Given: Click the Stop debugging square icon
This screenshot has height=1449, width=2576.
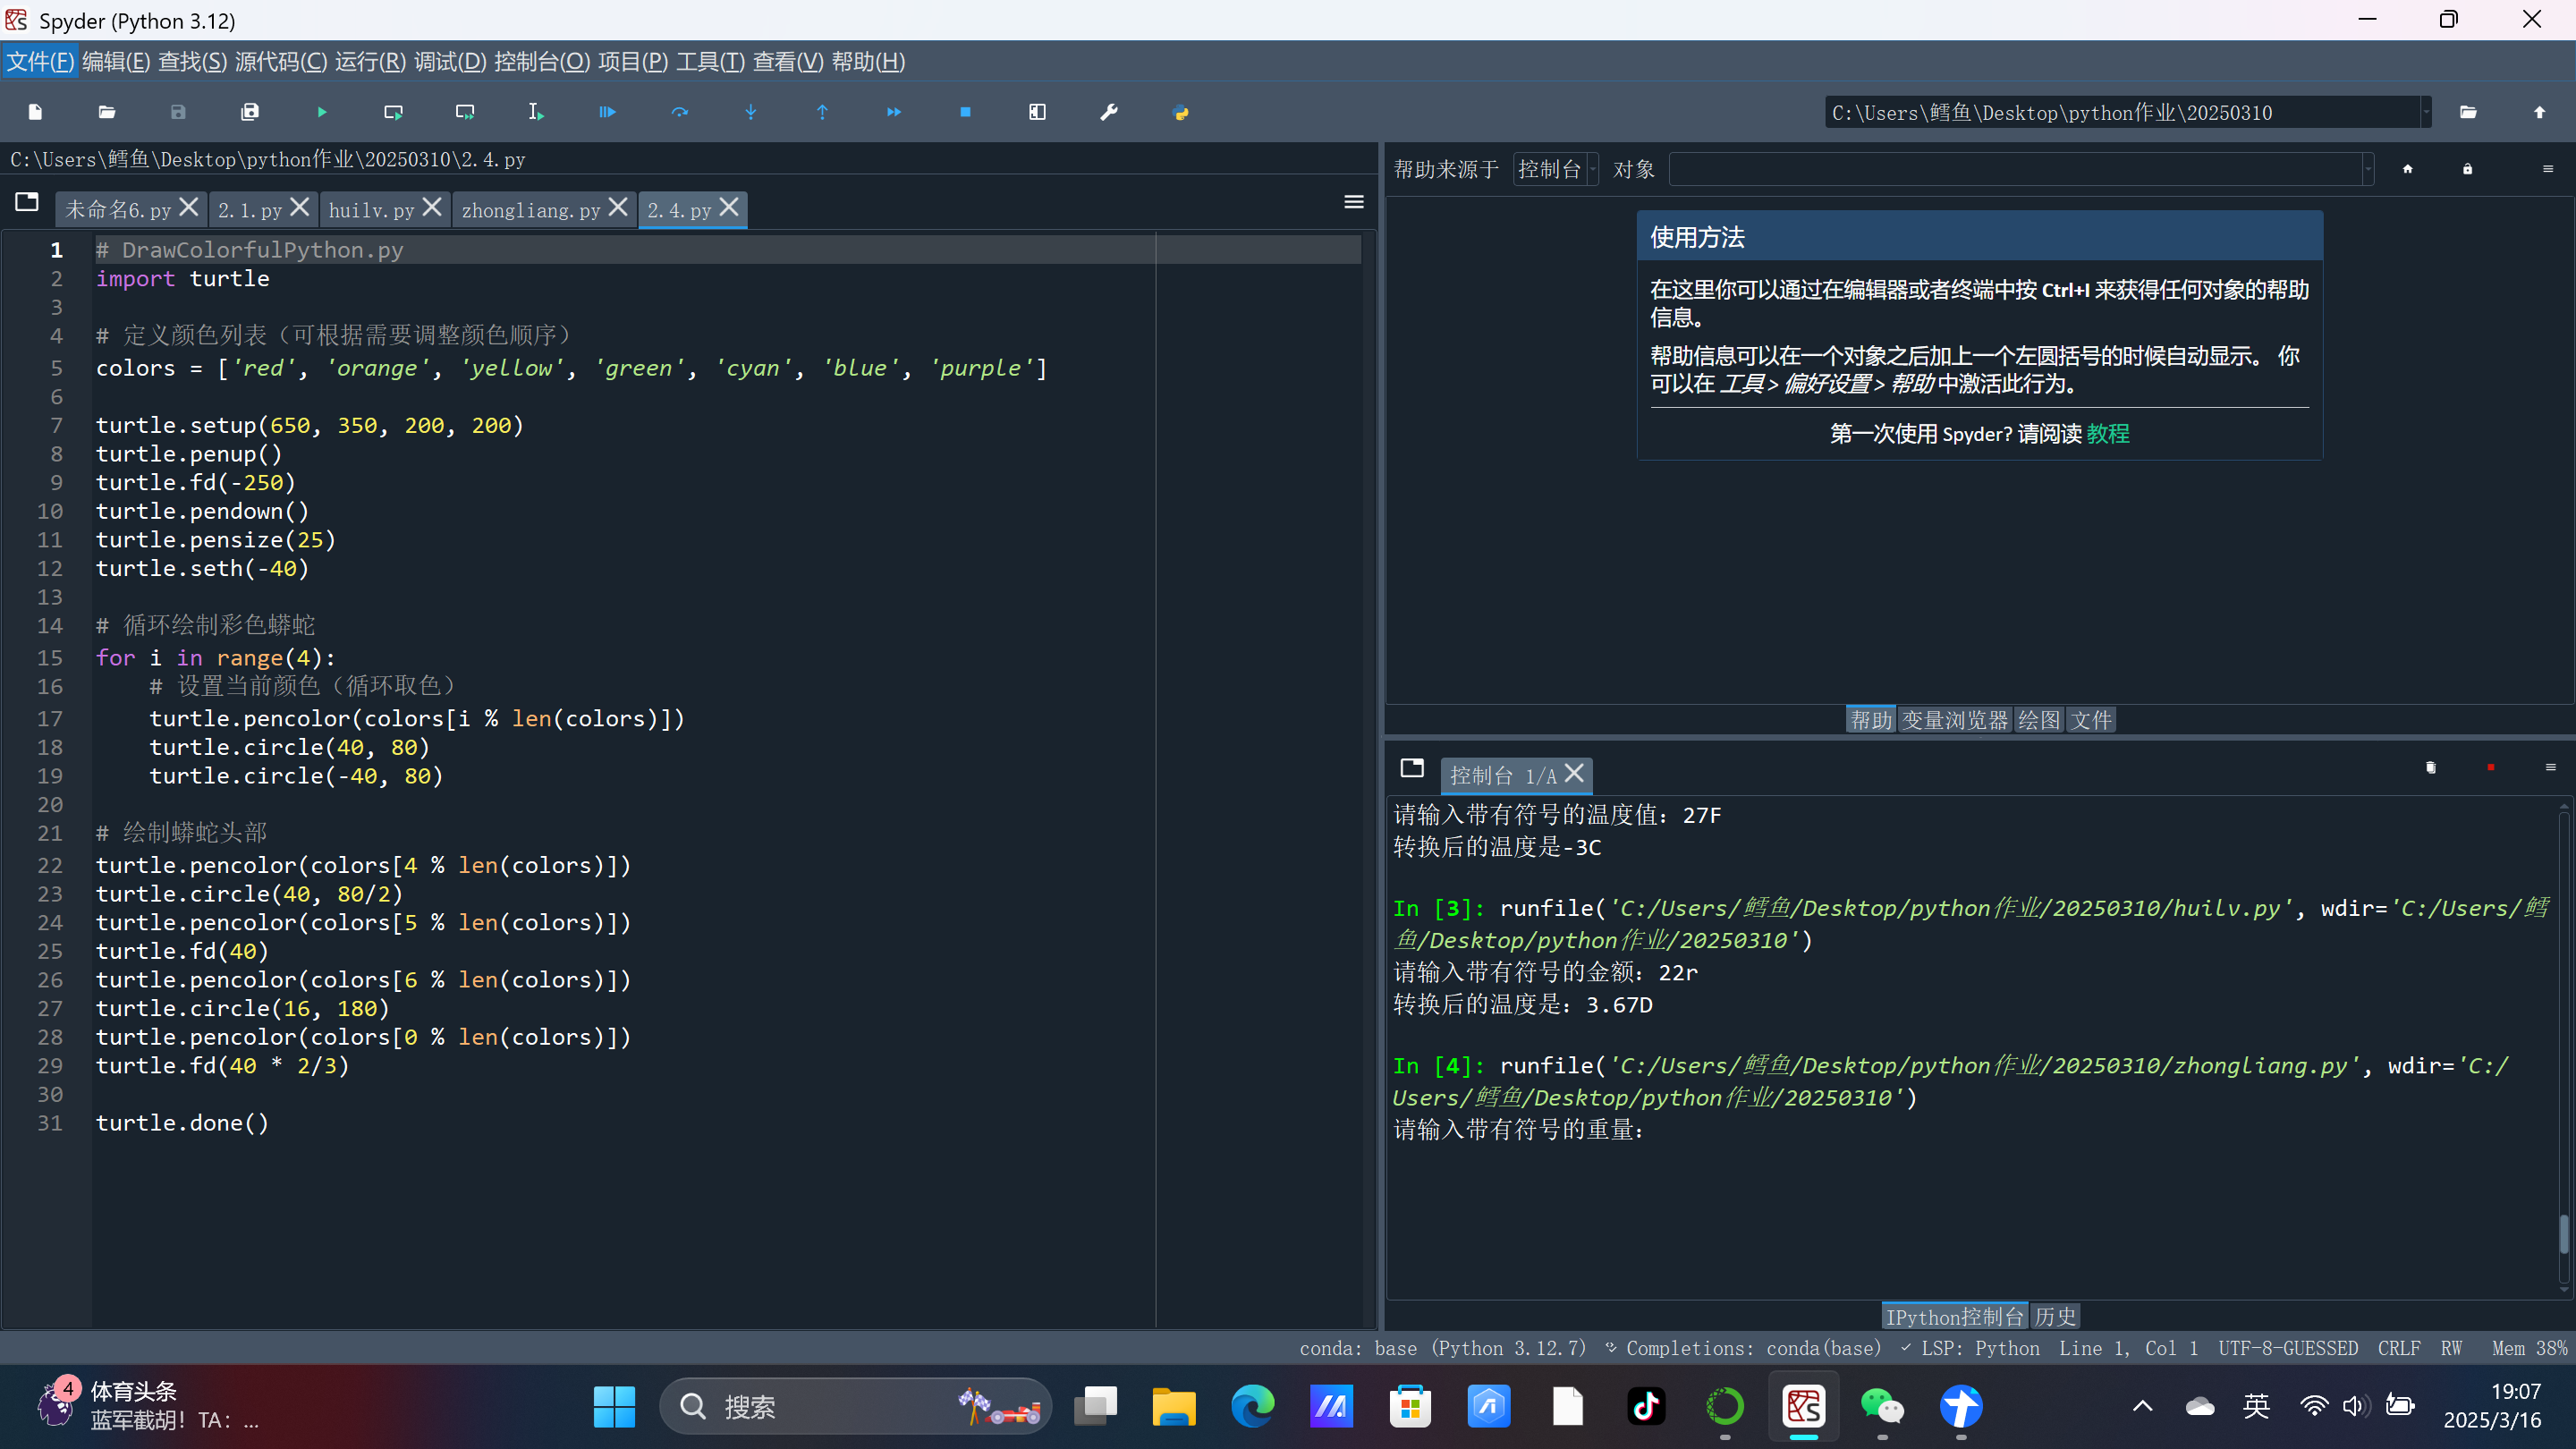Looking at the screenshot, I should tap(965, 112).
